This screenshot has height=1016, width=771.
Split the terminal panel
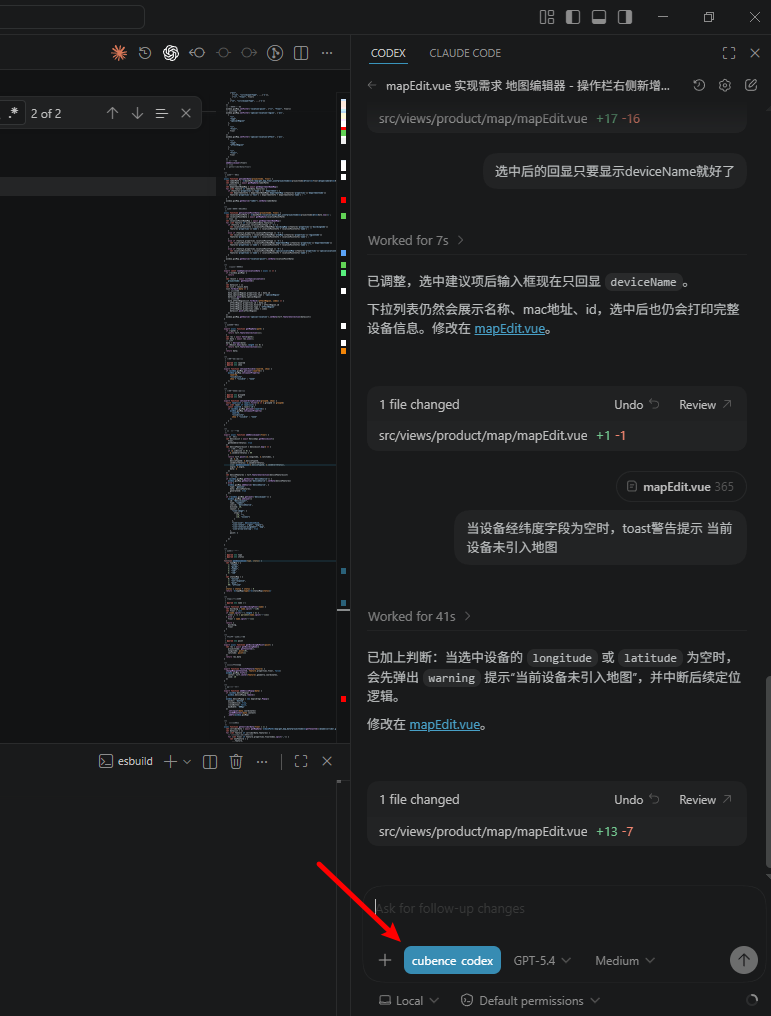tap(210, 761)
